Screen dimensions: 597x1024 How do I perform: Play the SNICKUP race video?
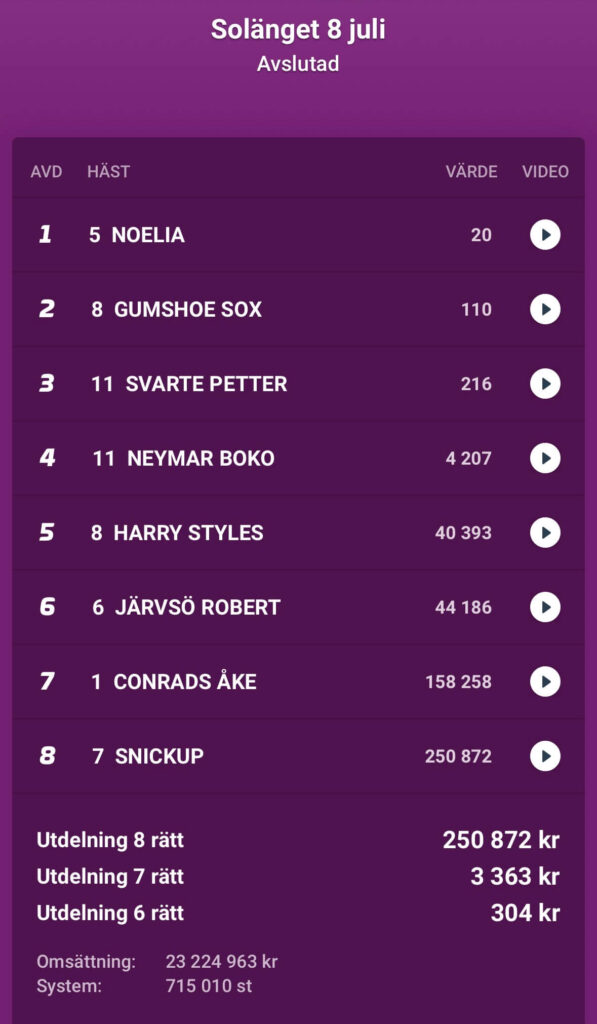point(545,756)
